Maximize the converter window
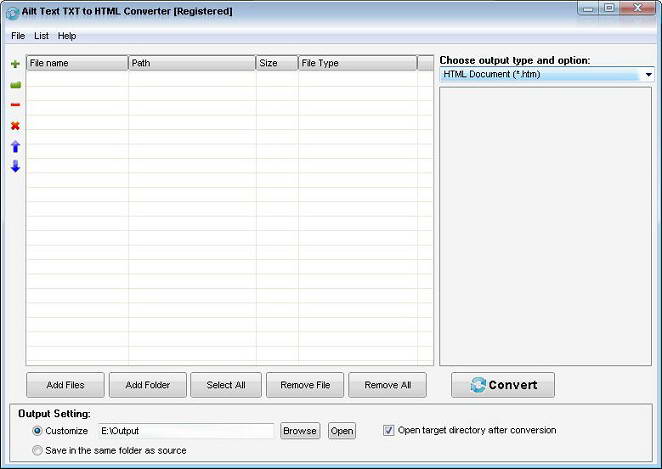The height and width of the screenshot is (469, 662). (609, 8)
